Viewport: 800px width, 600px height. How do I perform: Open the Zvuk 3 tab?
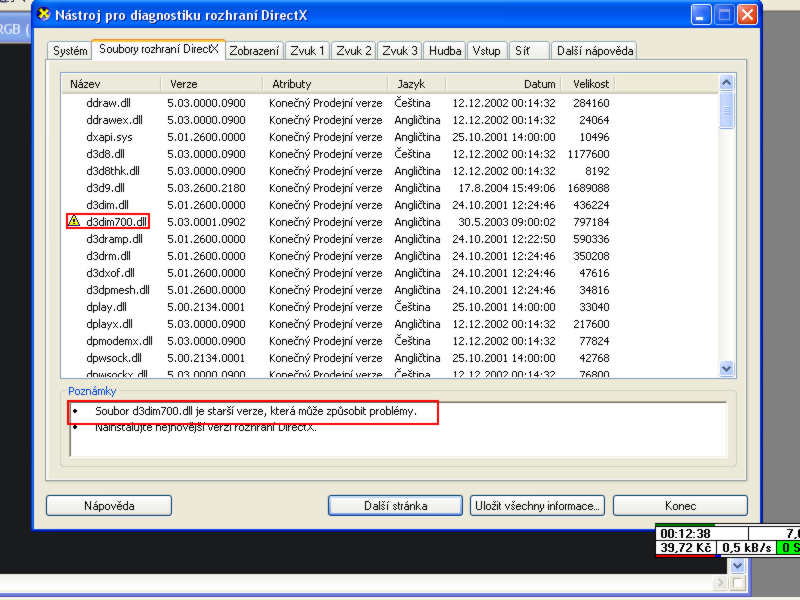point(399,51)
